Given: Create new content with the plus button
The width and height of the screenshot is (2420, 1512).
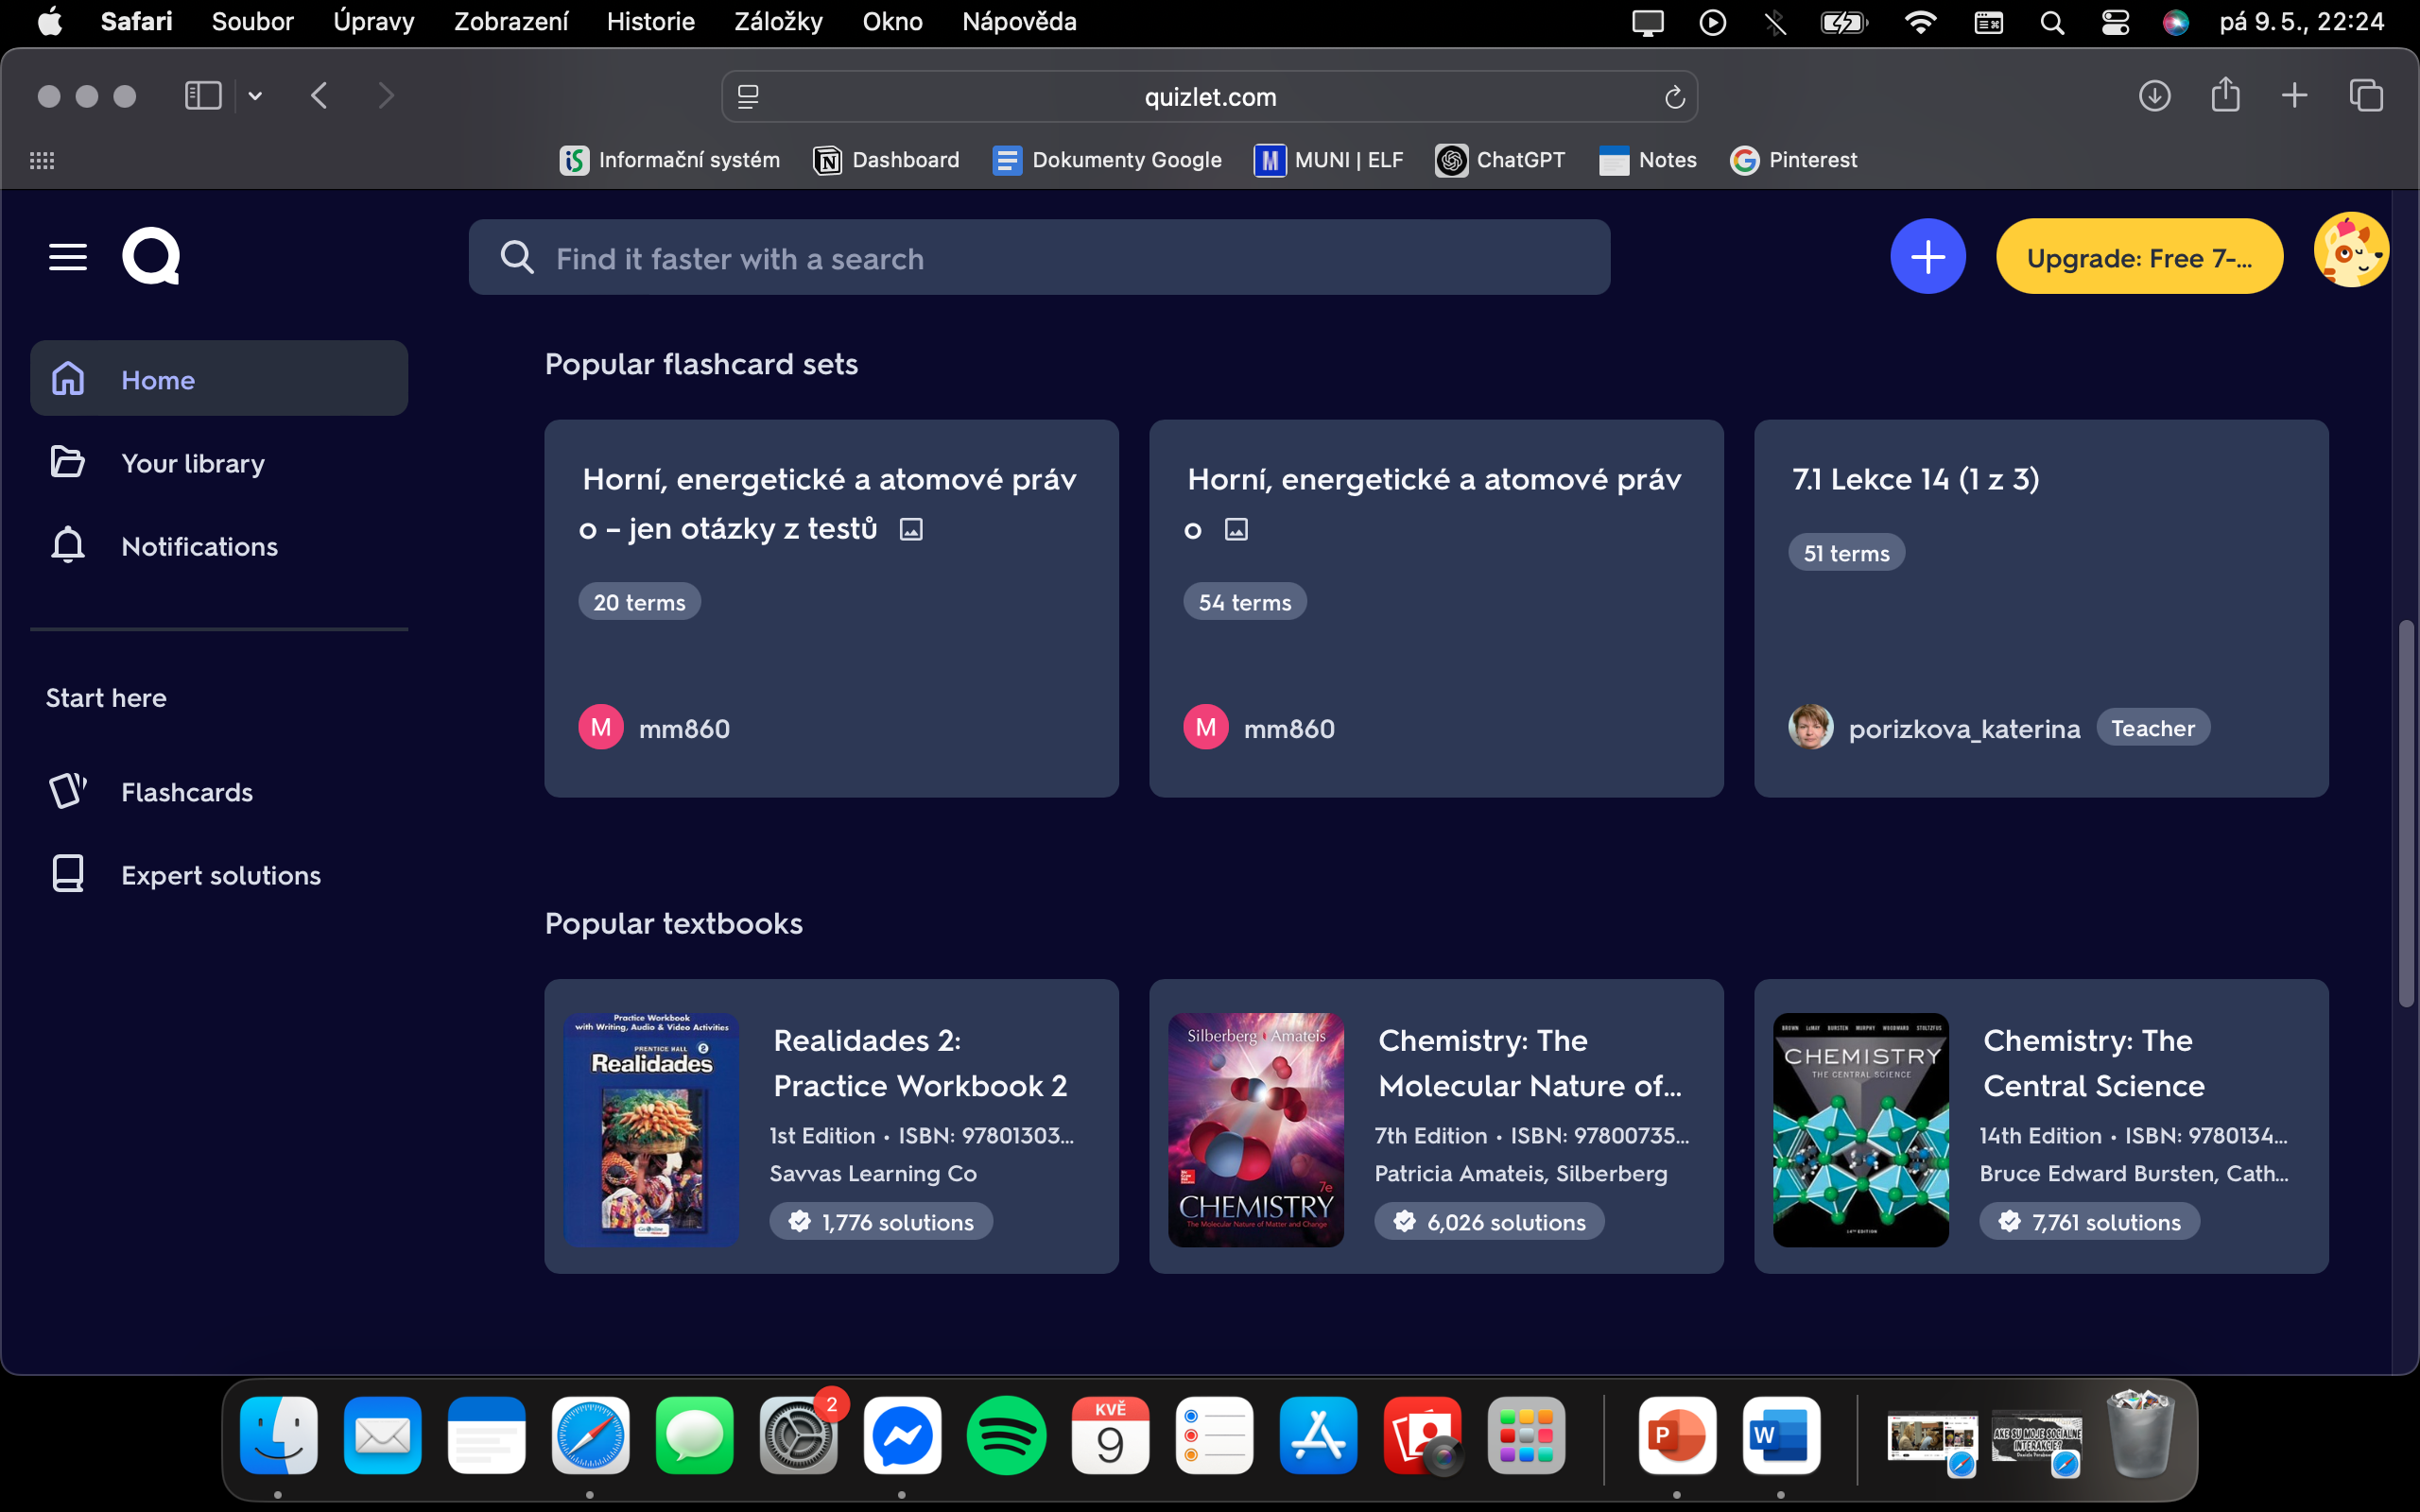Looking at the screenshot, I should 1927,256.
